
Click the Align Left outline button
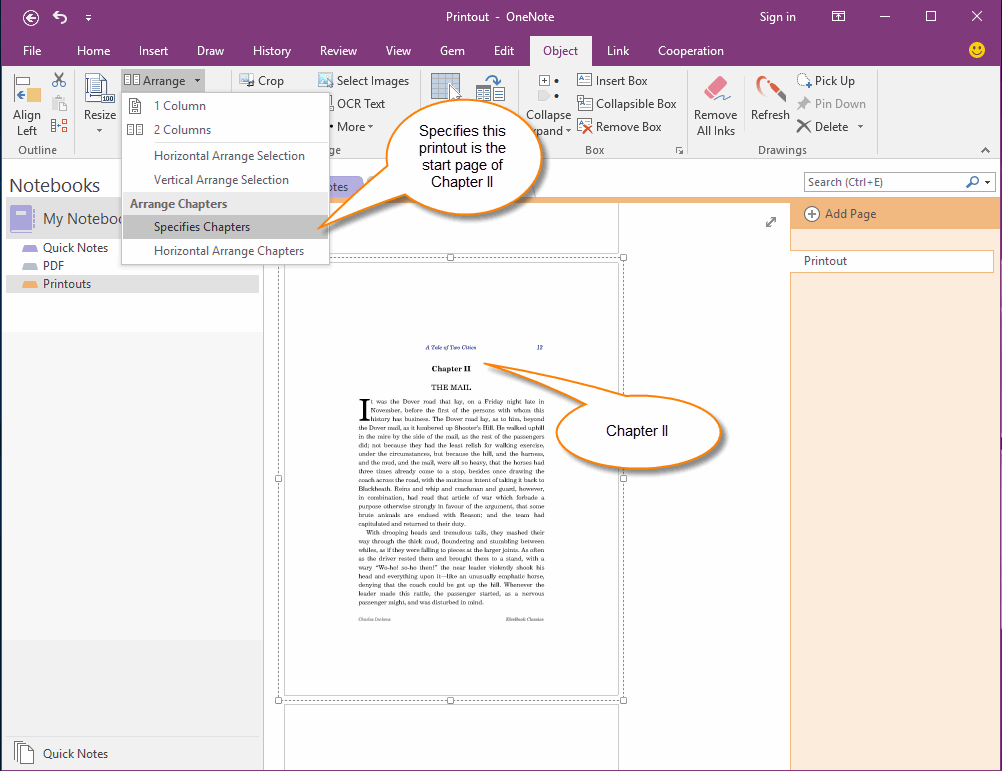tap(27, 106)
